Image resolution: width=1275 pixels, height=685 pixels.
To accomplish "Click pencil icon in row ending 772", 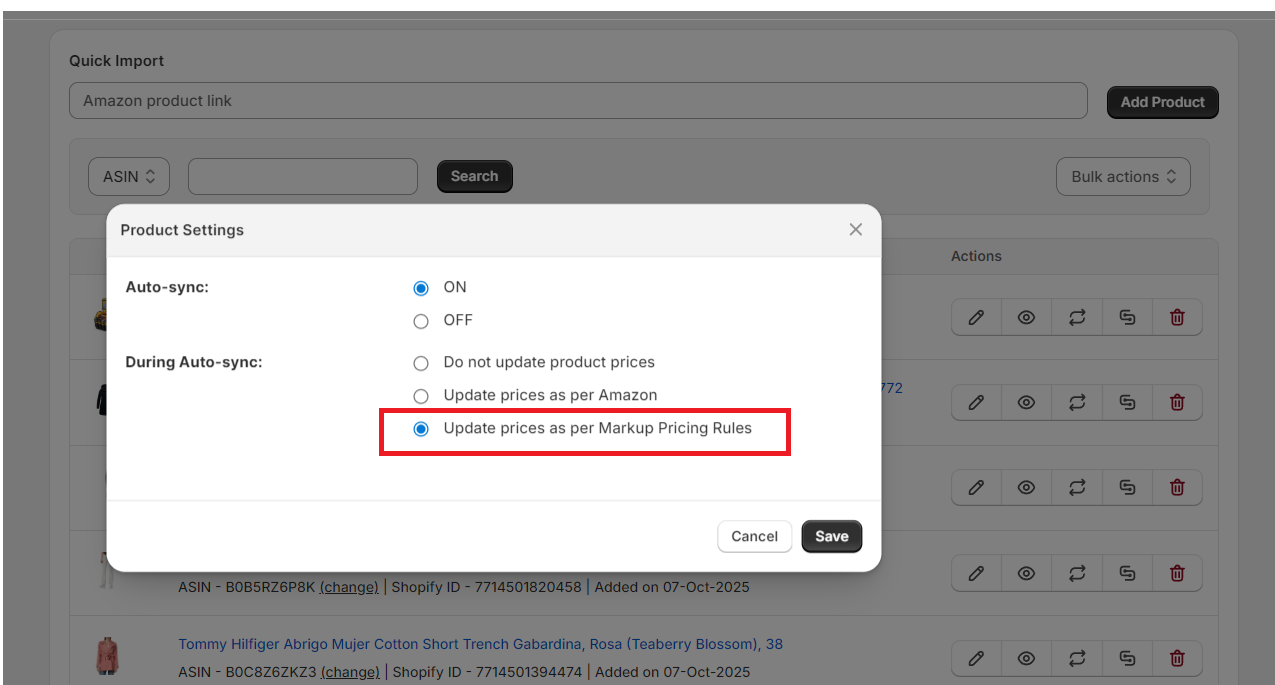I will click(x=976, y=402).
